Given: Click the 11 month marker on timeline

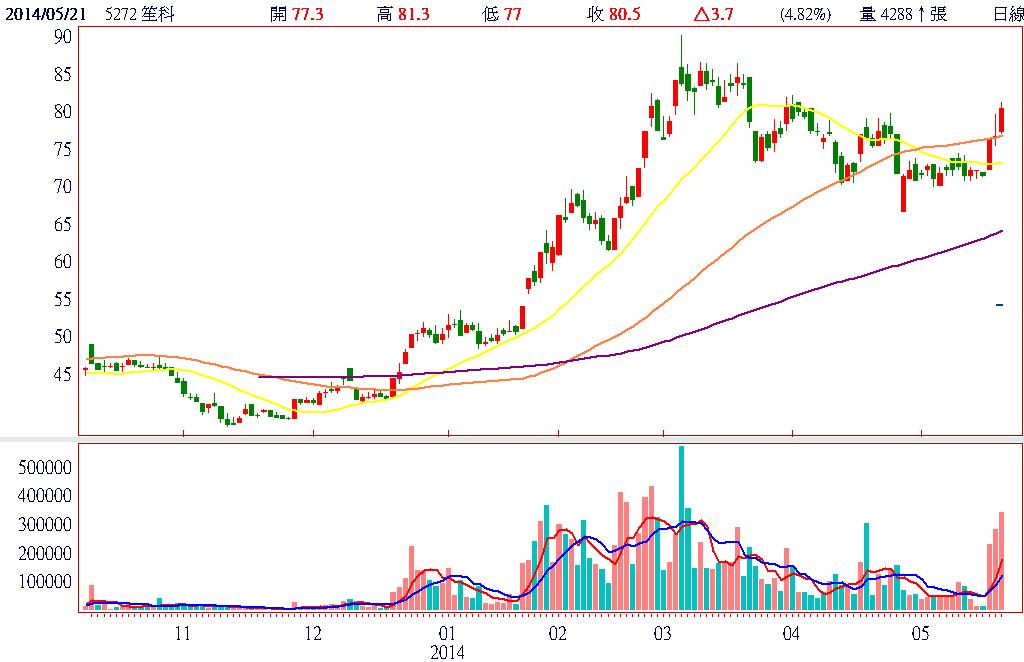Looking at the screenshot, I should pos(183,633).
